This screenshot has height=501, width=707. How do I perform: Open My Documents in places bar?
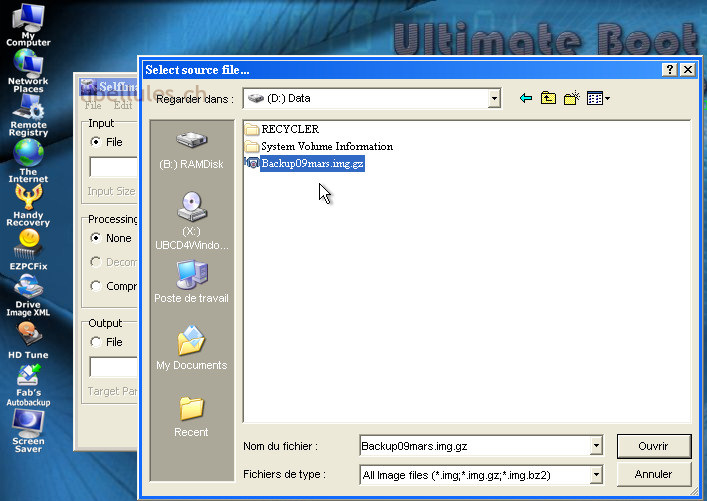coord(192,348)
